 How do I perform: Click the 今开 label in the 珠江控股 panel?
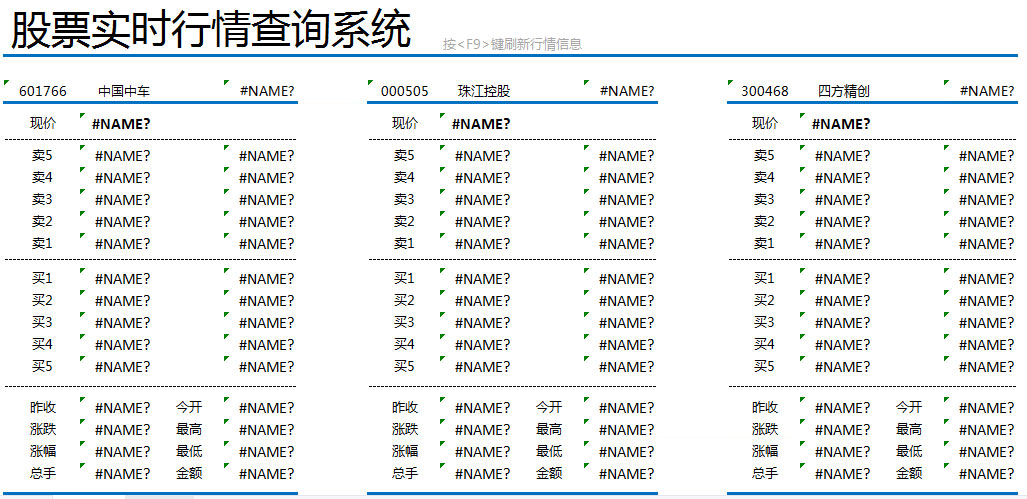pos(548,407)
